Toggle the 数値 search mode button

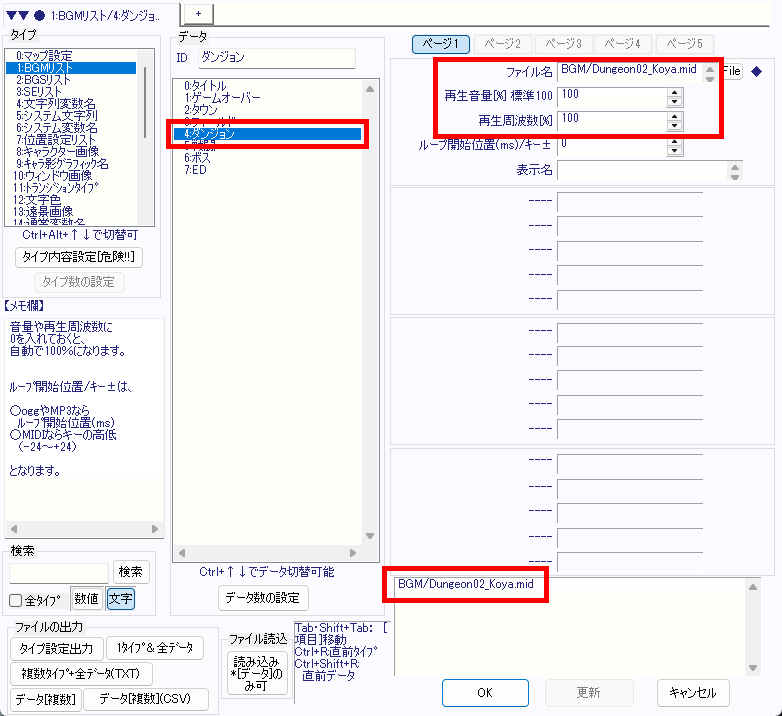(86, 599)
